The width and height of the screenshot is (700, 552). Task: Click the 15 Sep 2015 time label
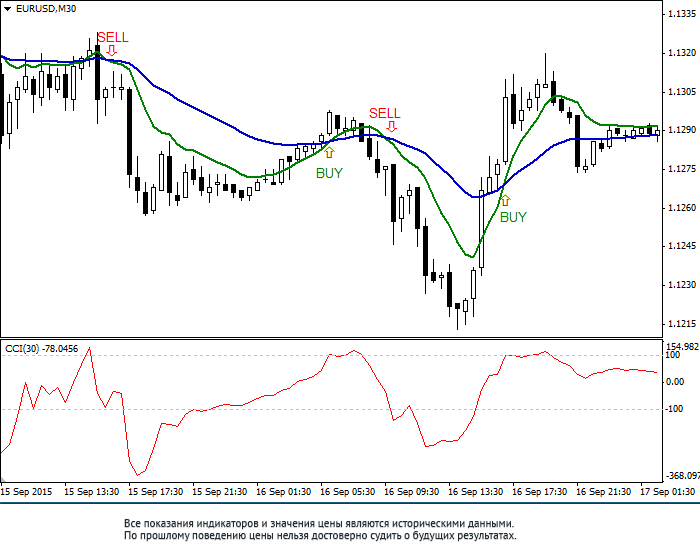26,492
